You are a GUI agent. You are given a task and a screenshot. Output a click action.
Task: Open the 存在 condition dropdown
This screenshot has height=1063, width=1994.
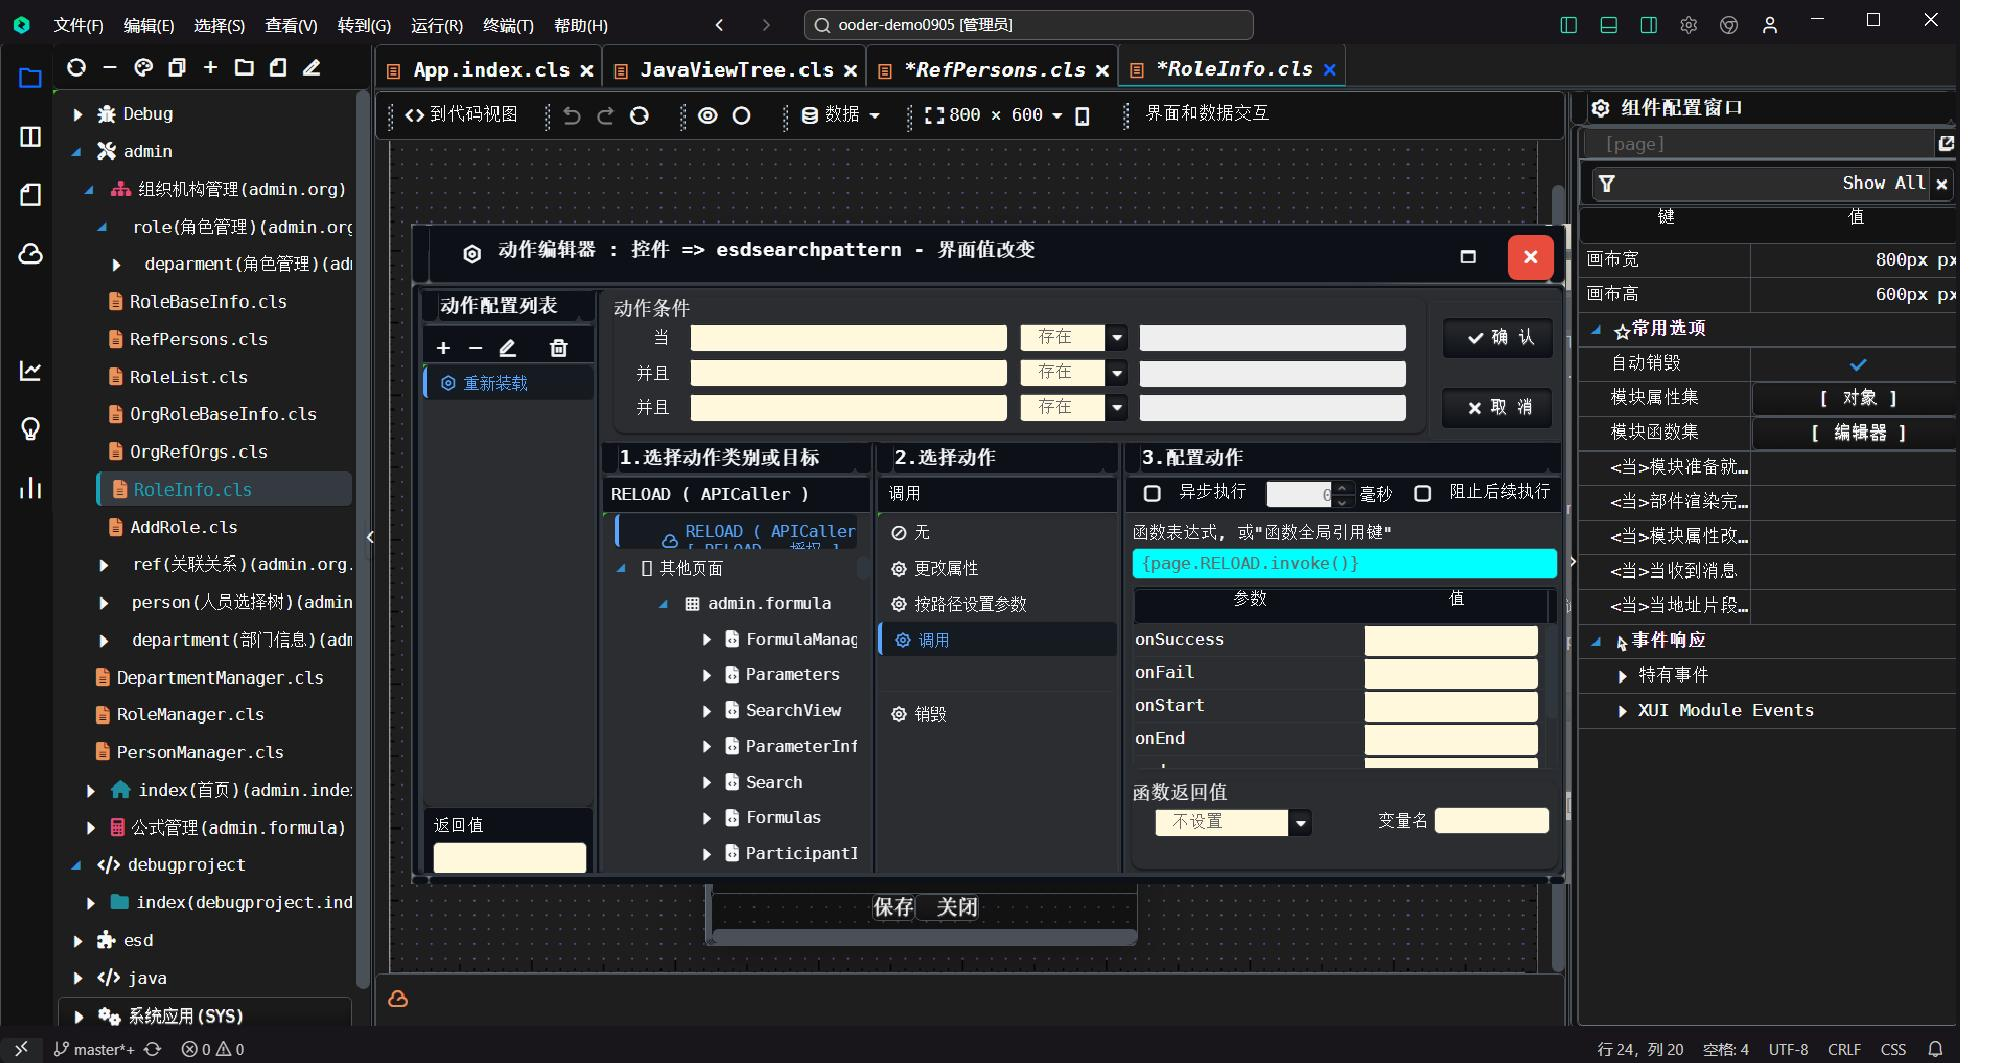click(1117, 337)
